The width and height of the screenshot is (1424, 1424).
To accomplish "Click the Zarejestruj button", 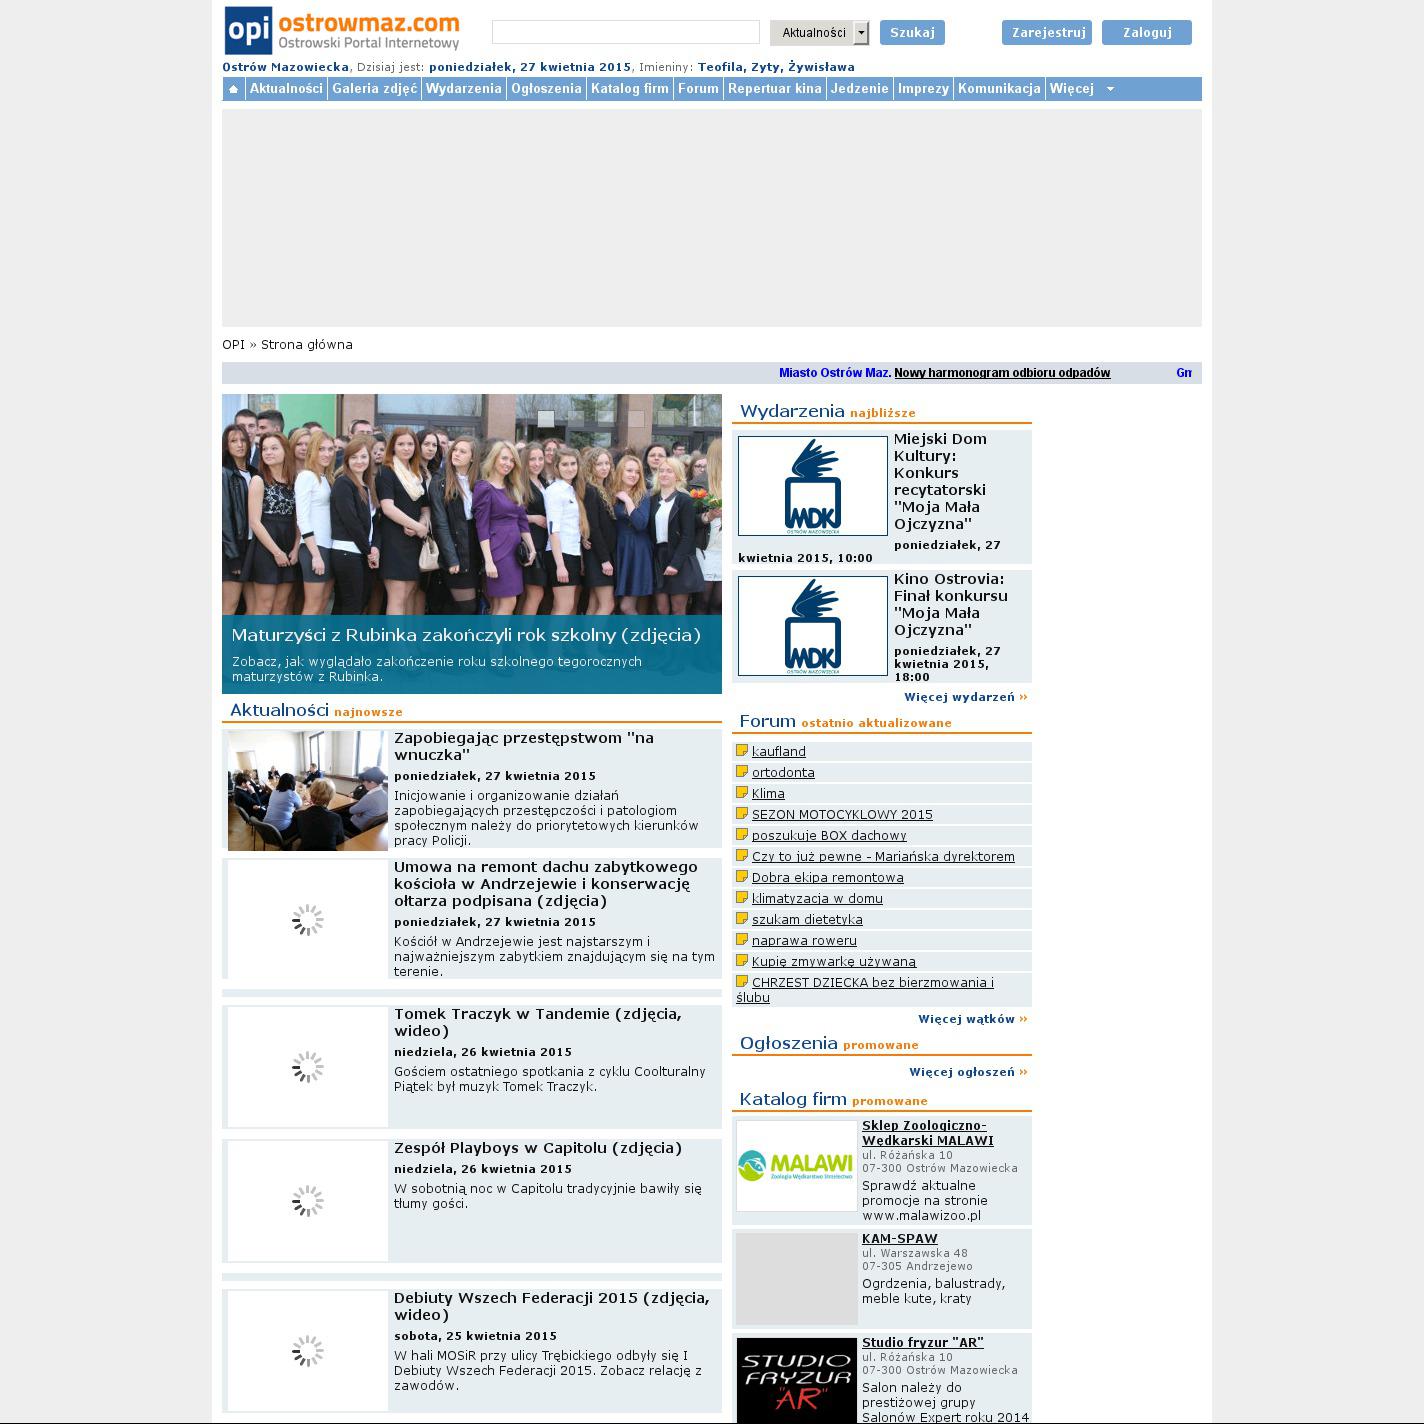I will 1047,33.
